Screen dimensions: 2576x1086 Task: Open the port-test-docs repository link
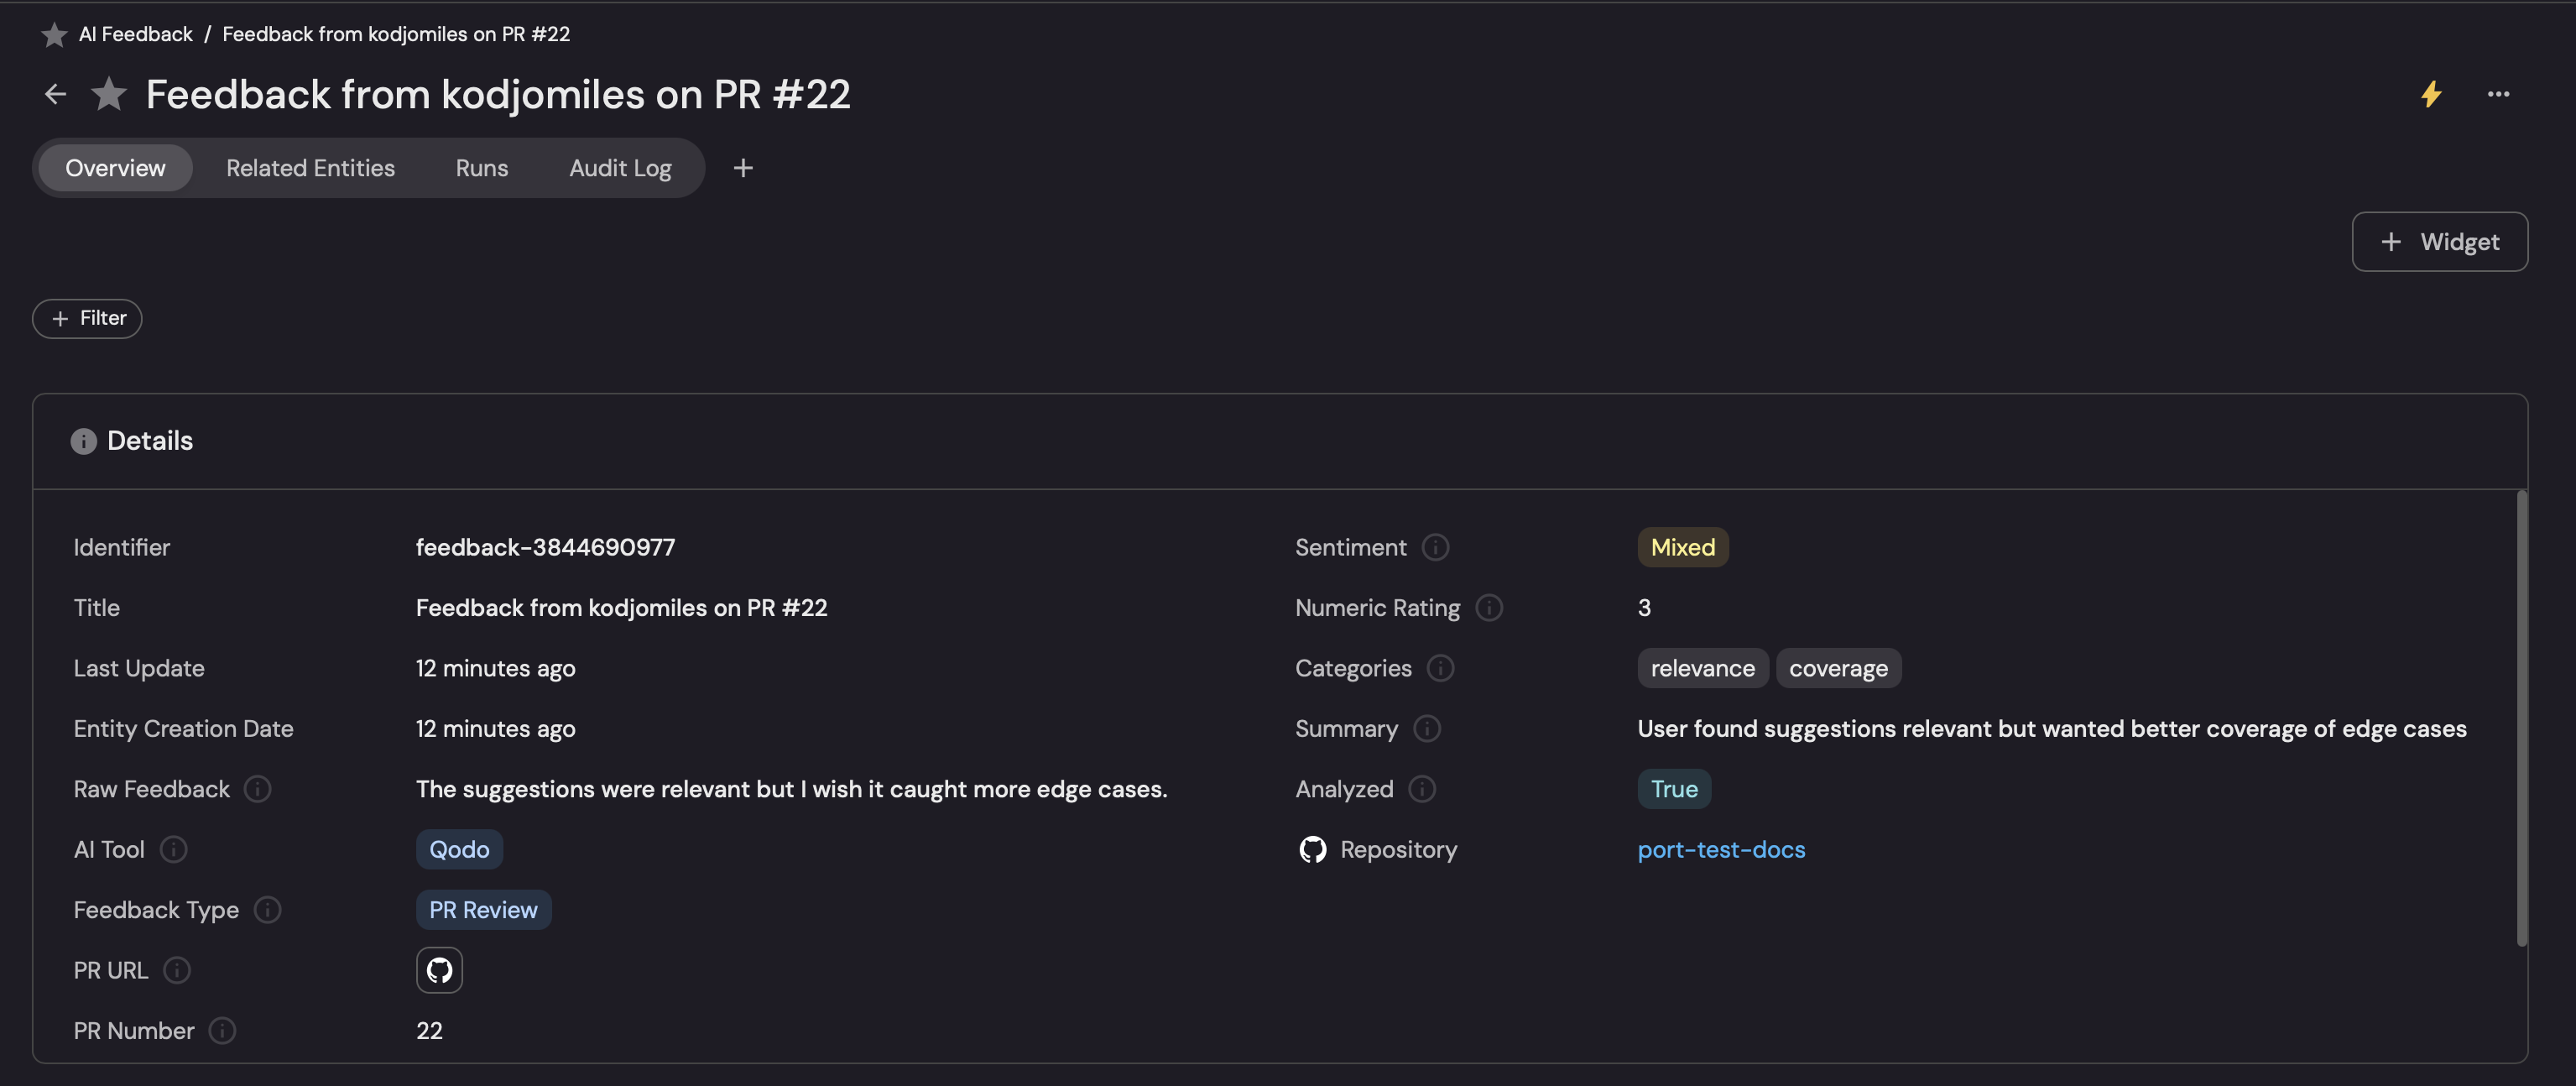pos(1721,849)
